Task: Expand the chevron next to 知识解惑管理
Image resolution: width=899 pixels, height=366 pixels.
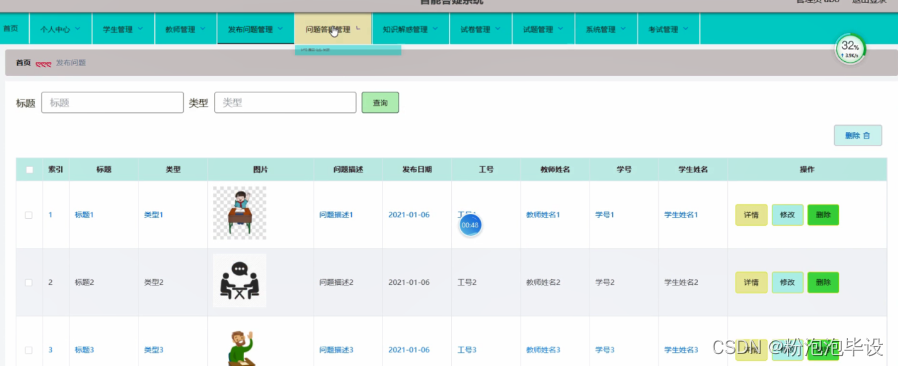Action: (x=435, y=29)
